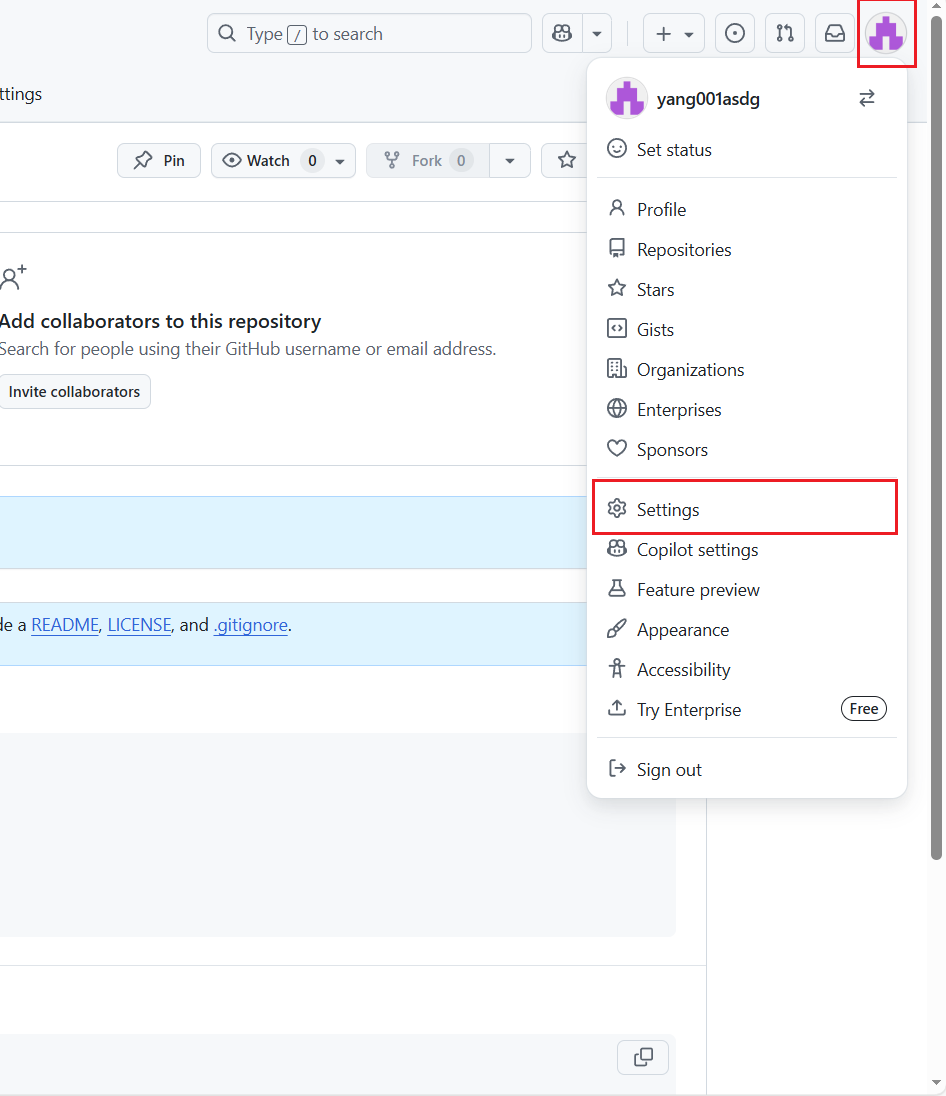Expand the Watch options dropdown arrow

pyautogui.click(x=340, y=161)
